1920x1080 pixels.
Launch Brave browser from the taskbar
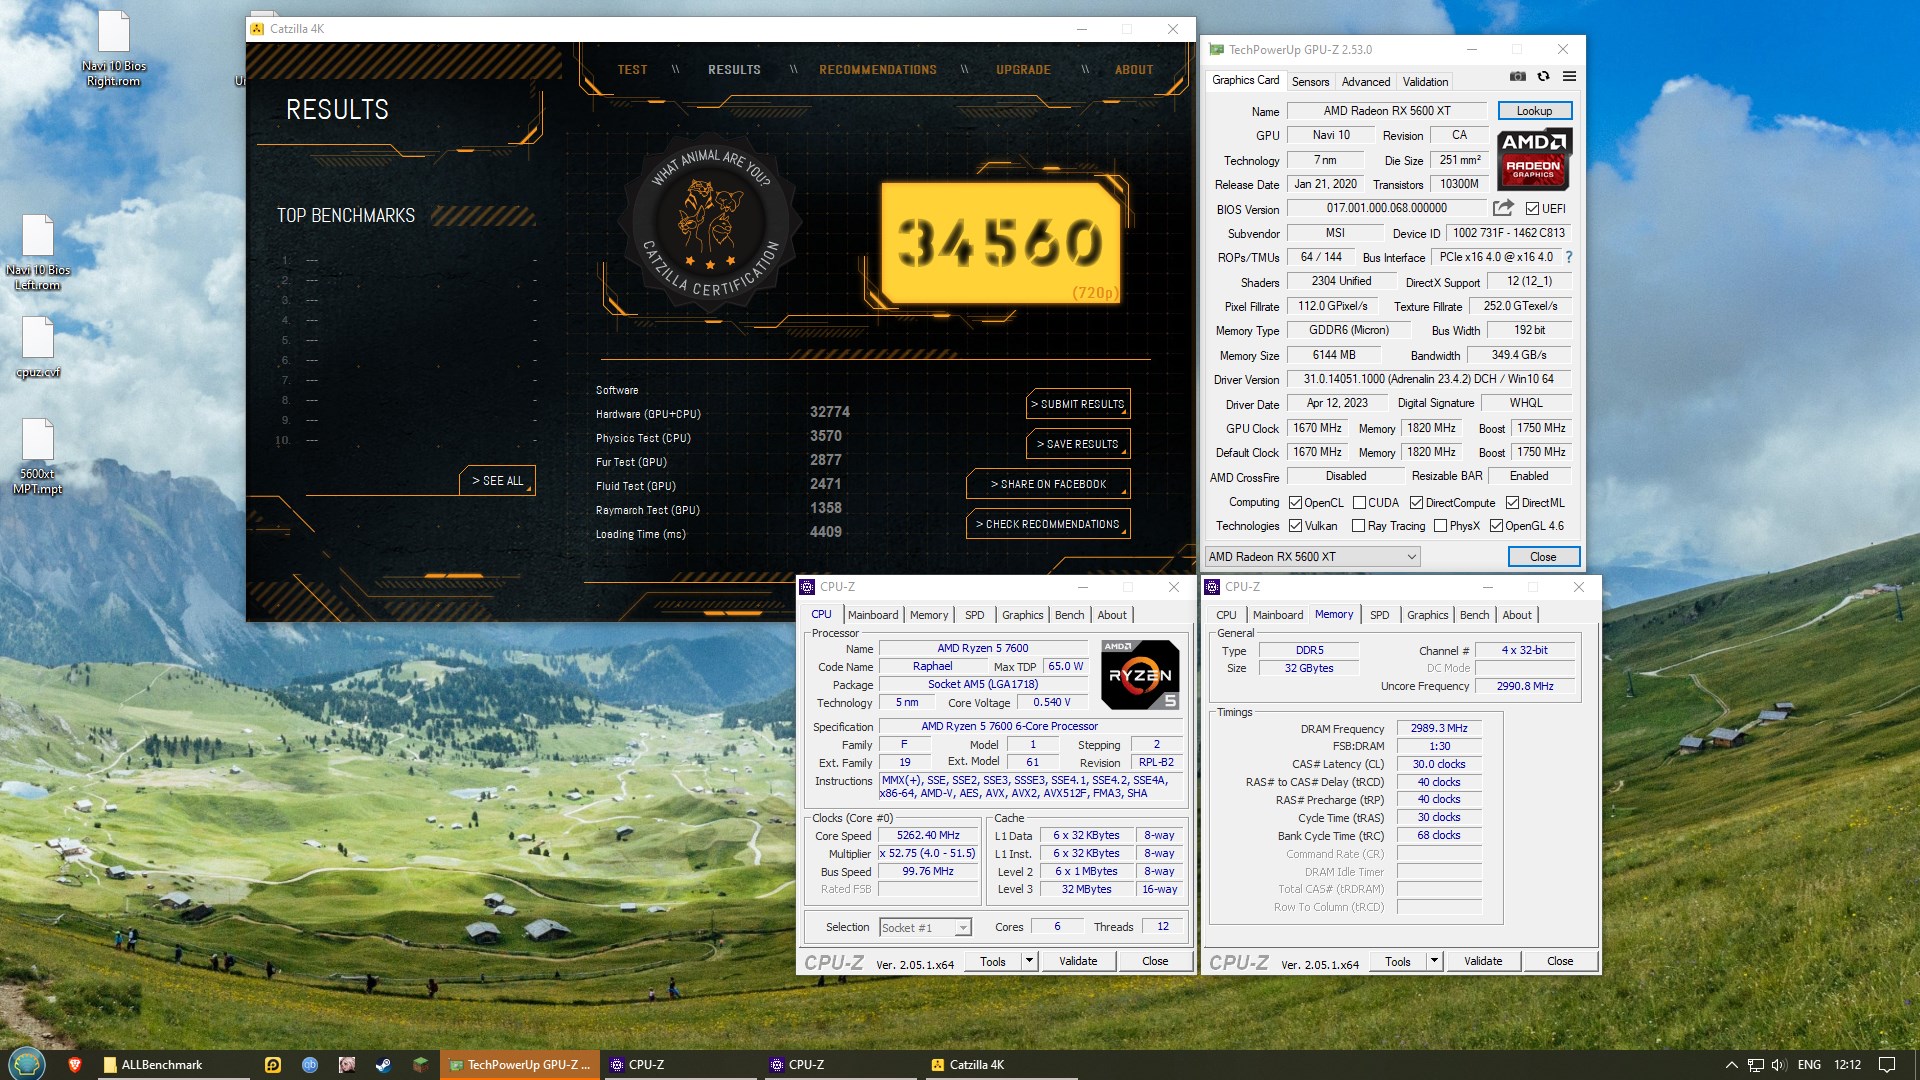(x=74, y=1065)
